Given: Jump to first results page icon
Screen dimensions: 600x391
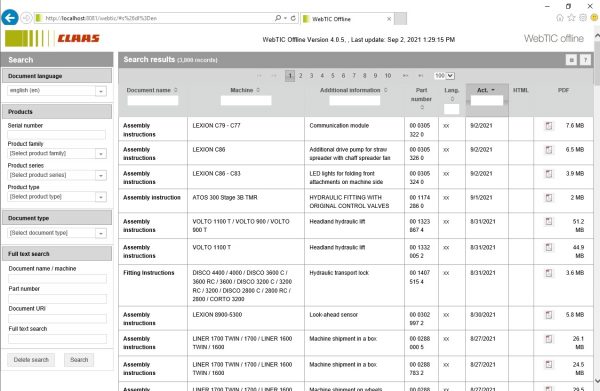Looking at the screenshot, I should click(x=259, y=76).
